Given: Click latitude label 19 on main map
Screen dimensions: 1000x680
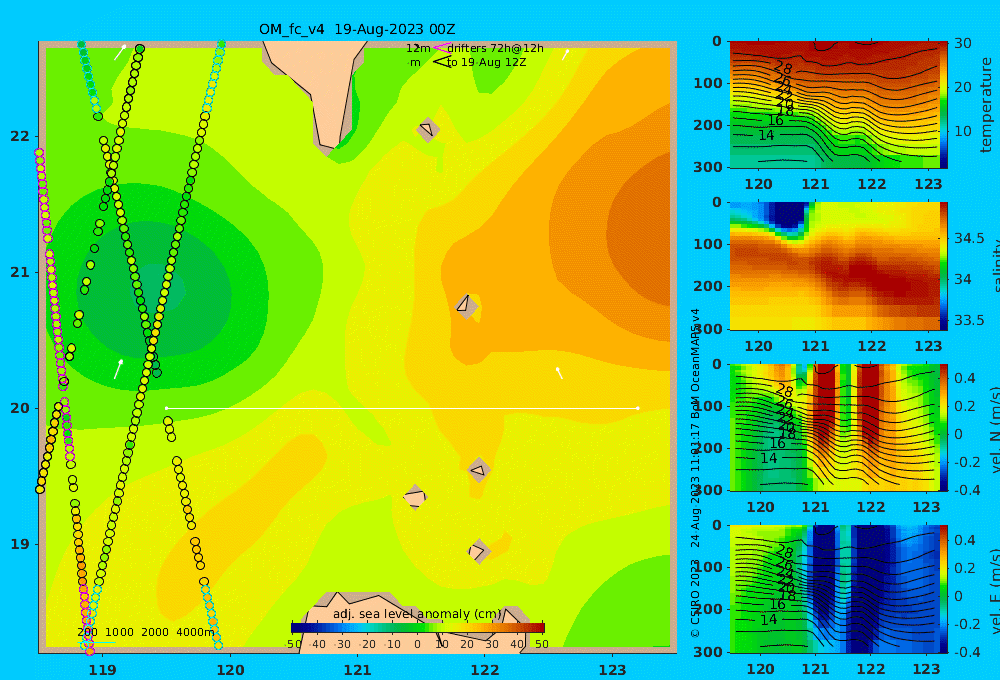Looking at the screenshot, I should [x=20, y=544].
